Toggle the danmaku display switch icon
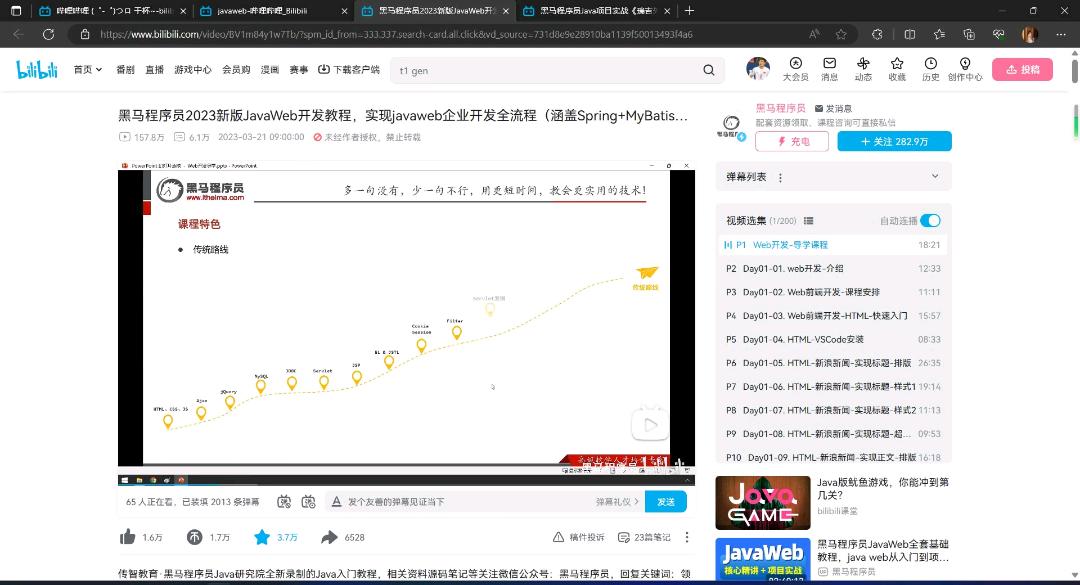Image resolution: width=1080 pixels, height=585 pixels. [285, 501]
